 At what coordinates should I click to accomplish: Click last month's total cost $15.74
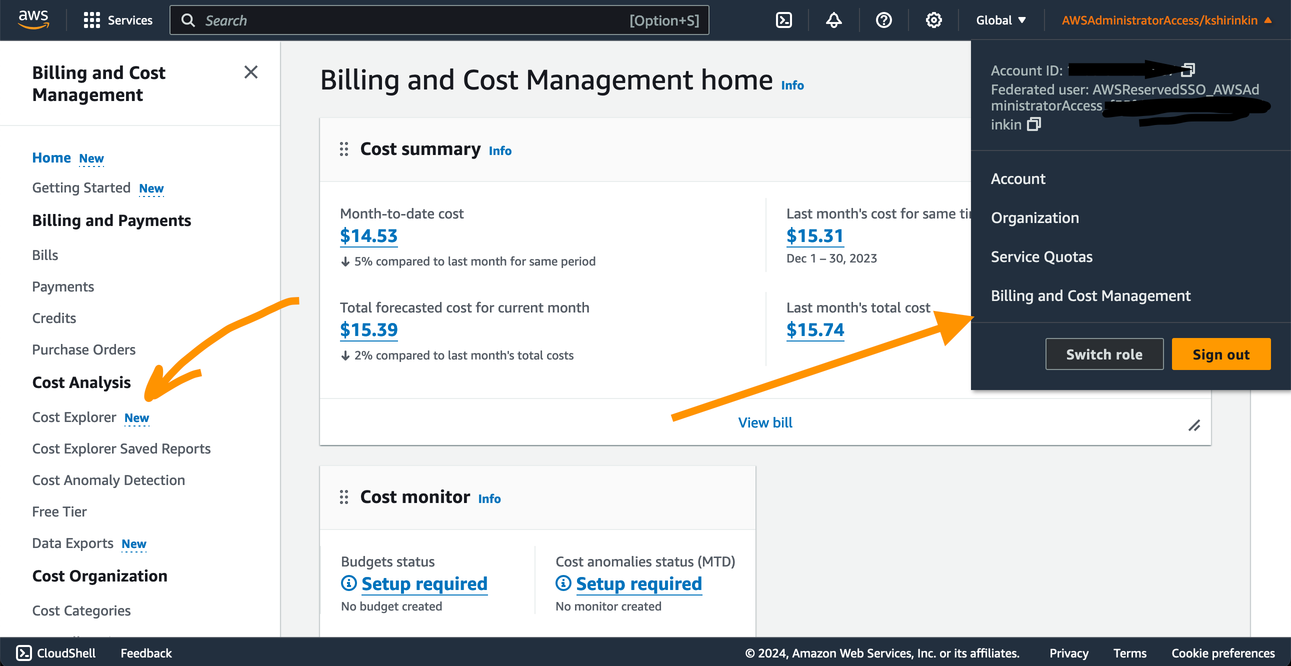tap(815, 330)
